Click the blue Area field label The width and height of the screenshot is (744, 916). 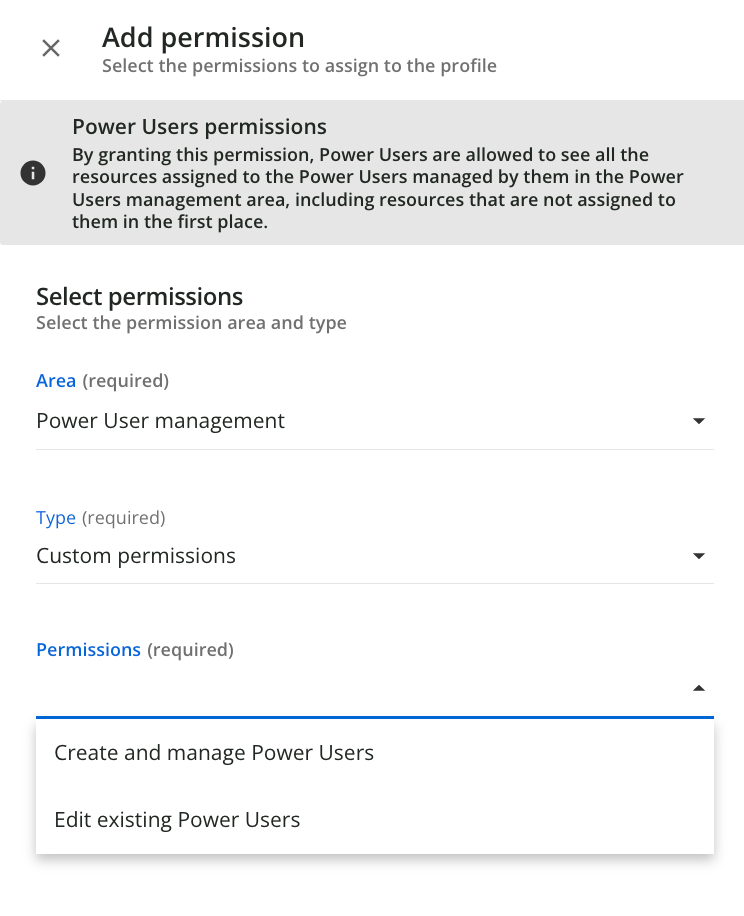[56, 381]
